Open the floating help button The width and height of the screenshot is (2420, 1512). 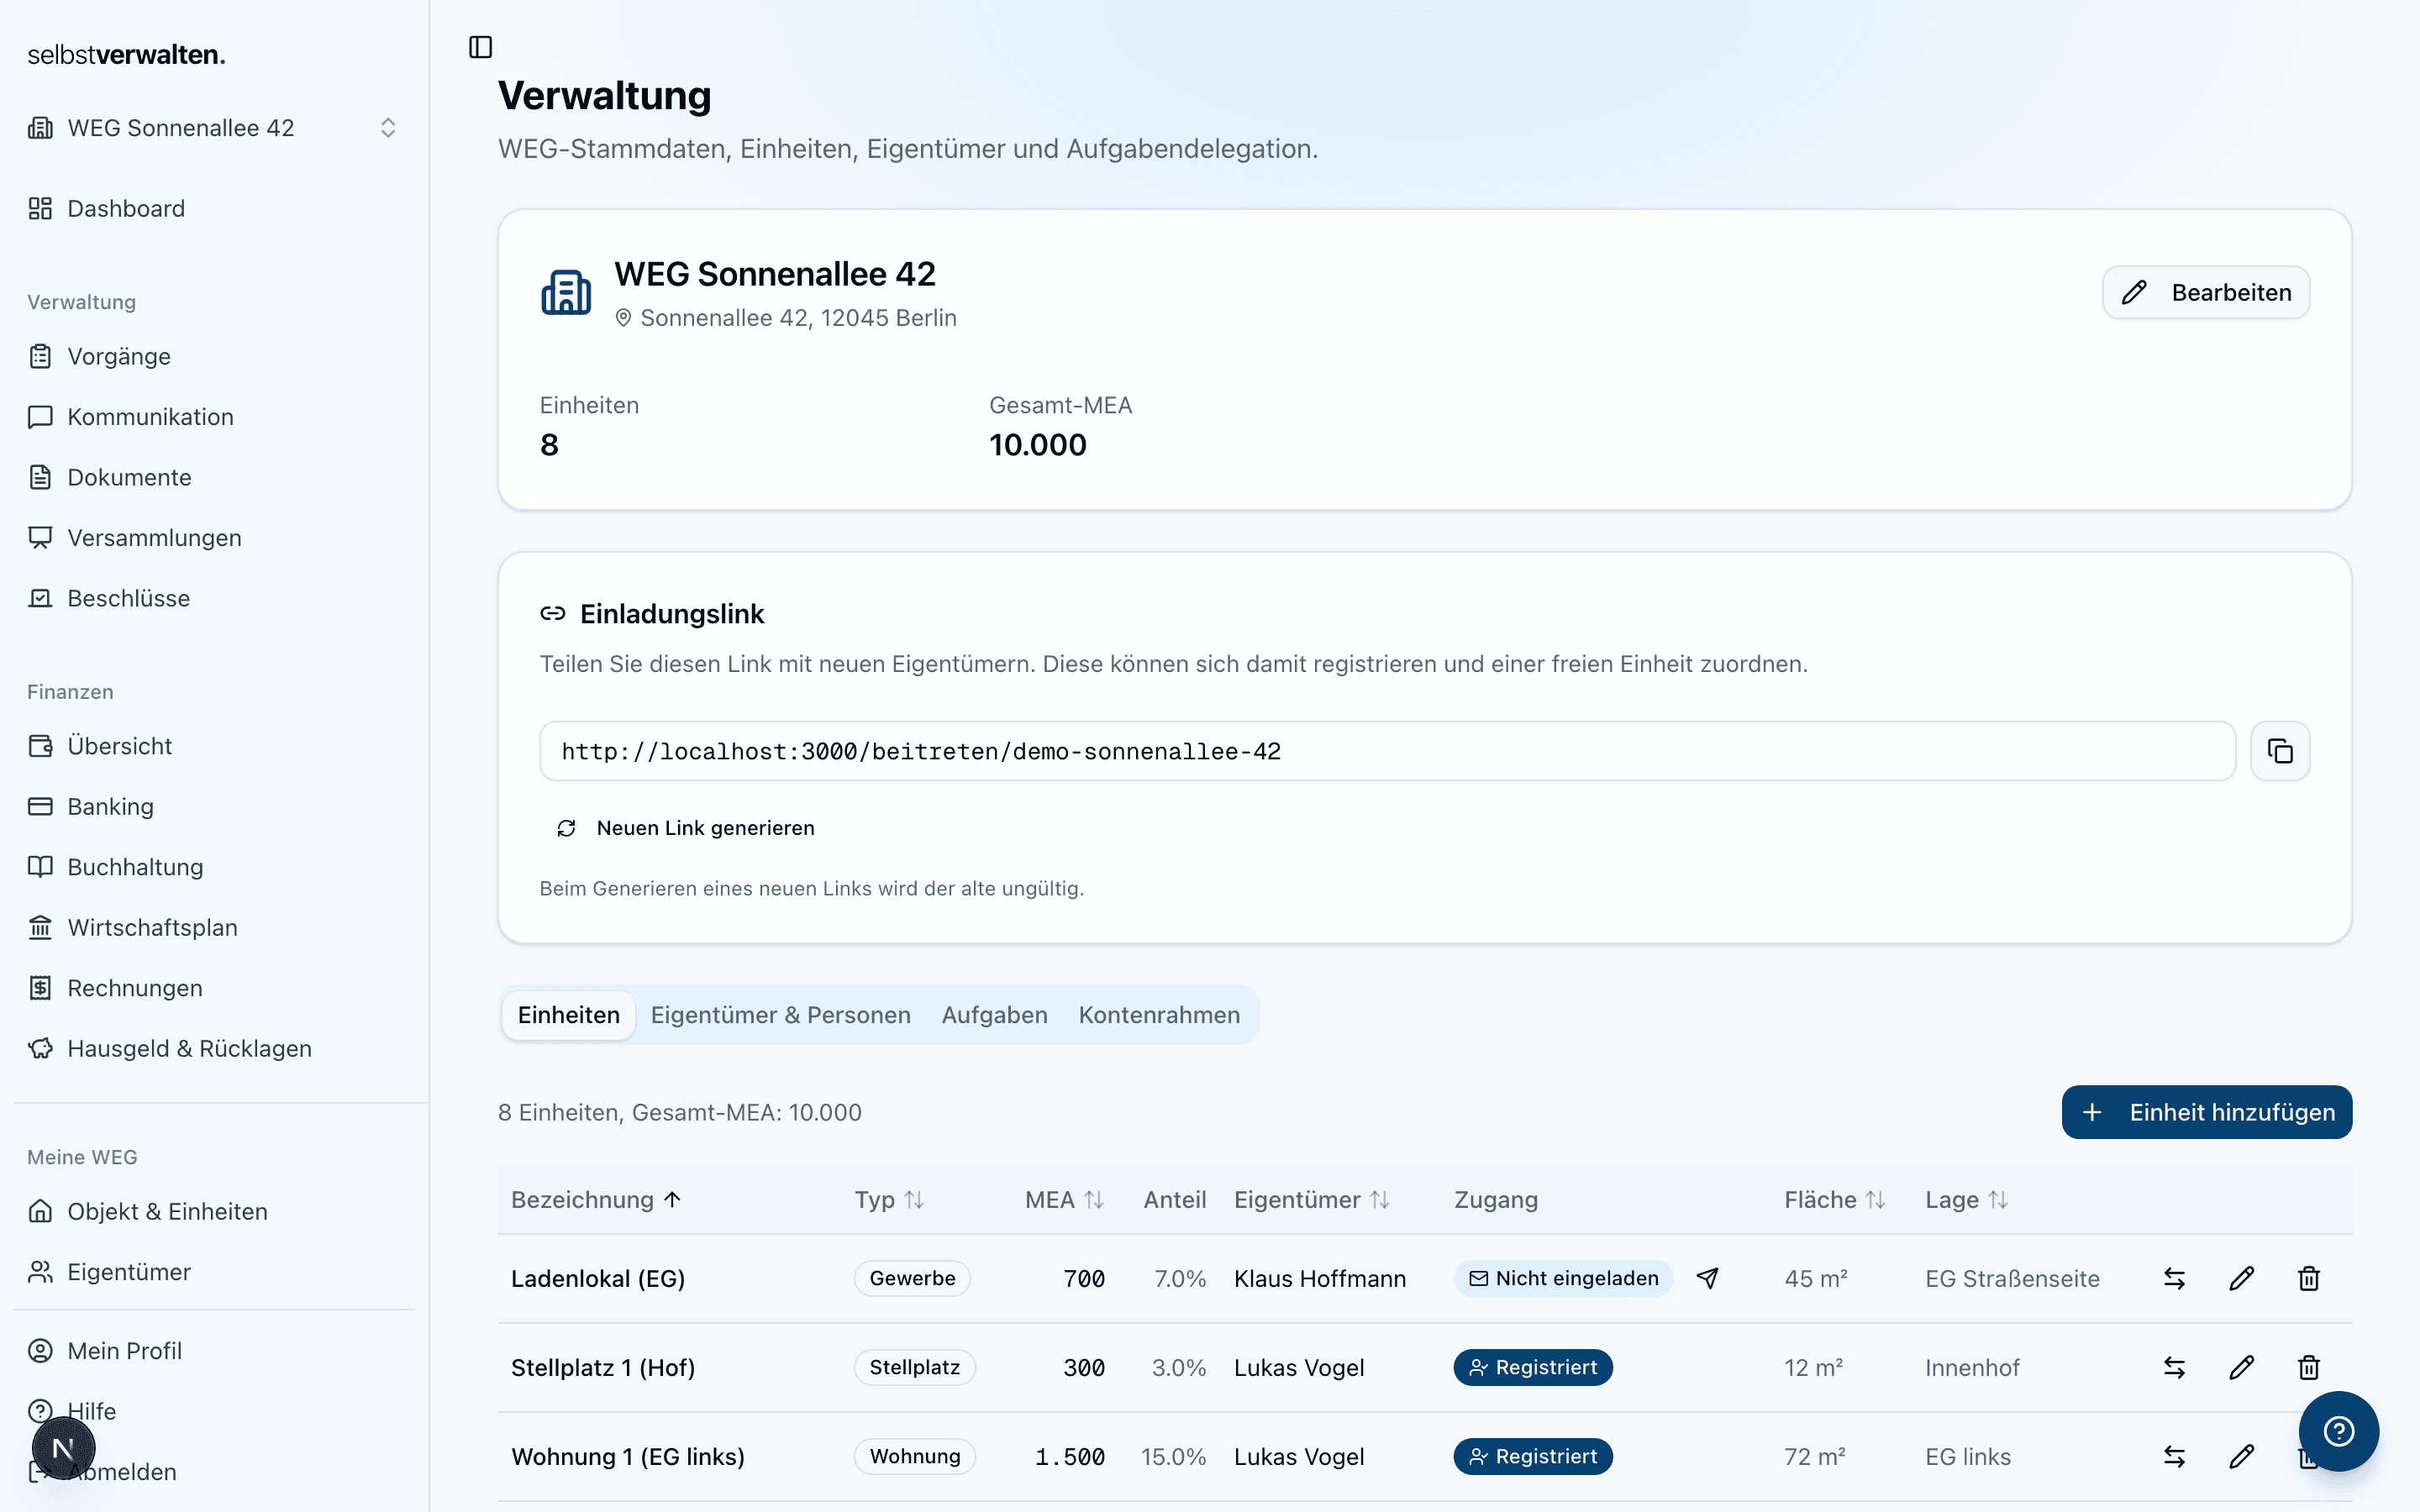click(2338, 1431)
